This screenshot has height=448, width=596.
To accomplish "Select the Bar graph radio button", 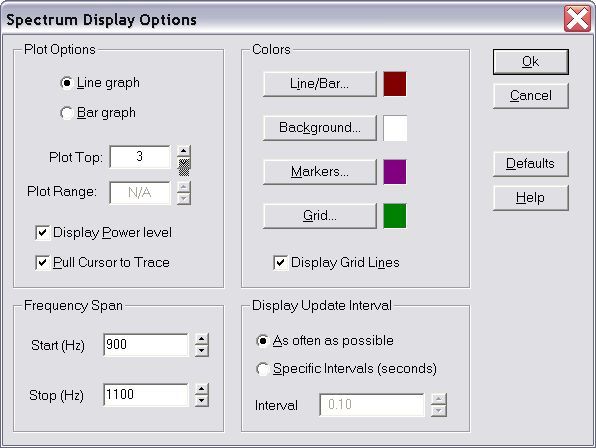I will 67,113.
